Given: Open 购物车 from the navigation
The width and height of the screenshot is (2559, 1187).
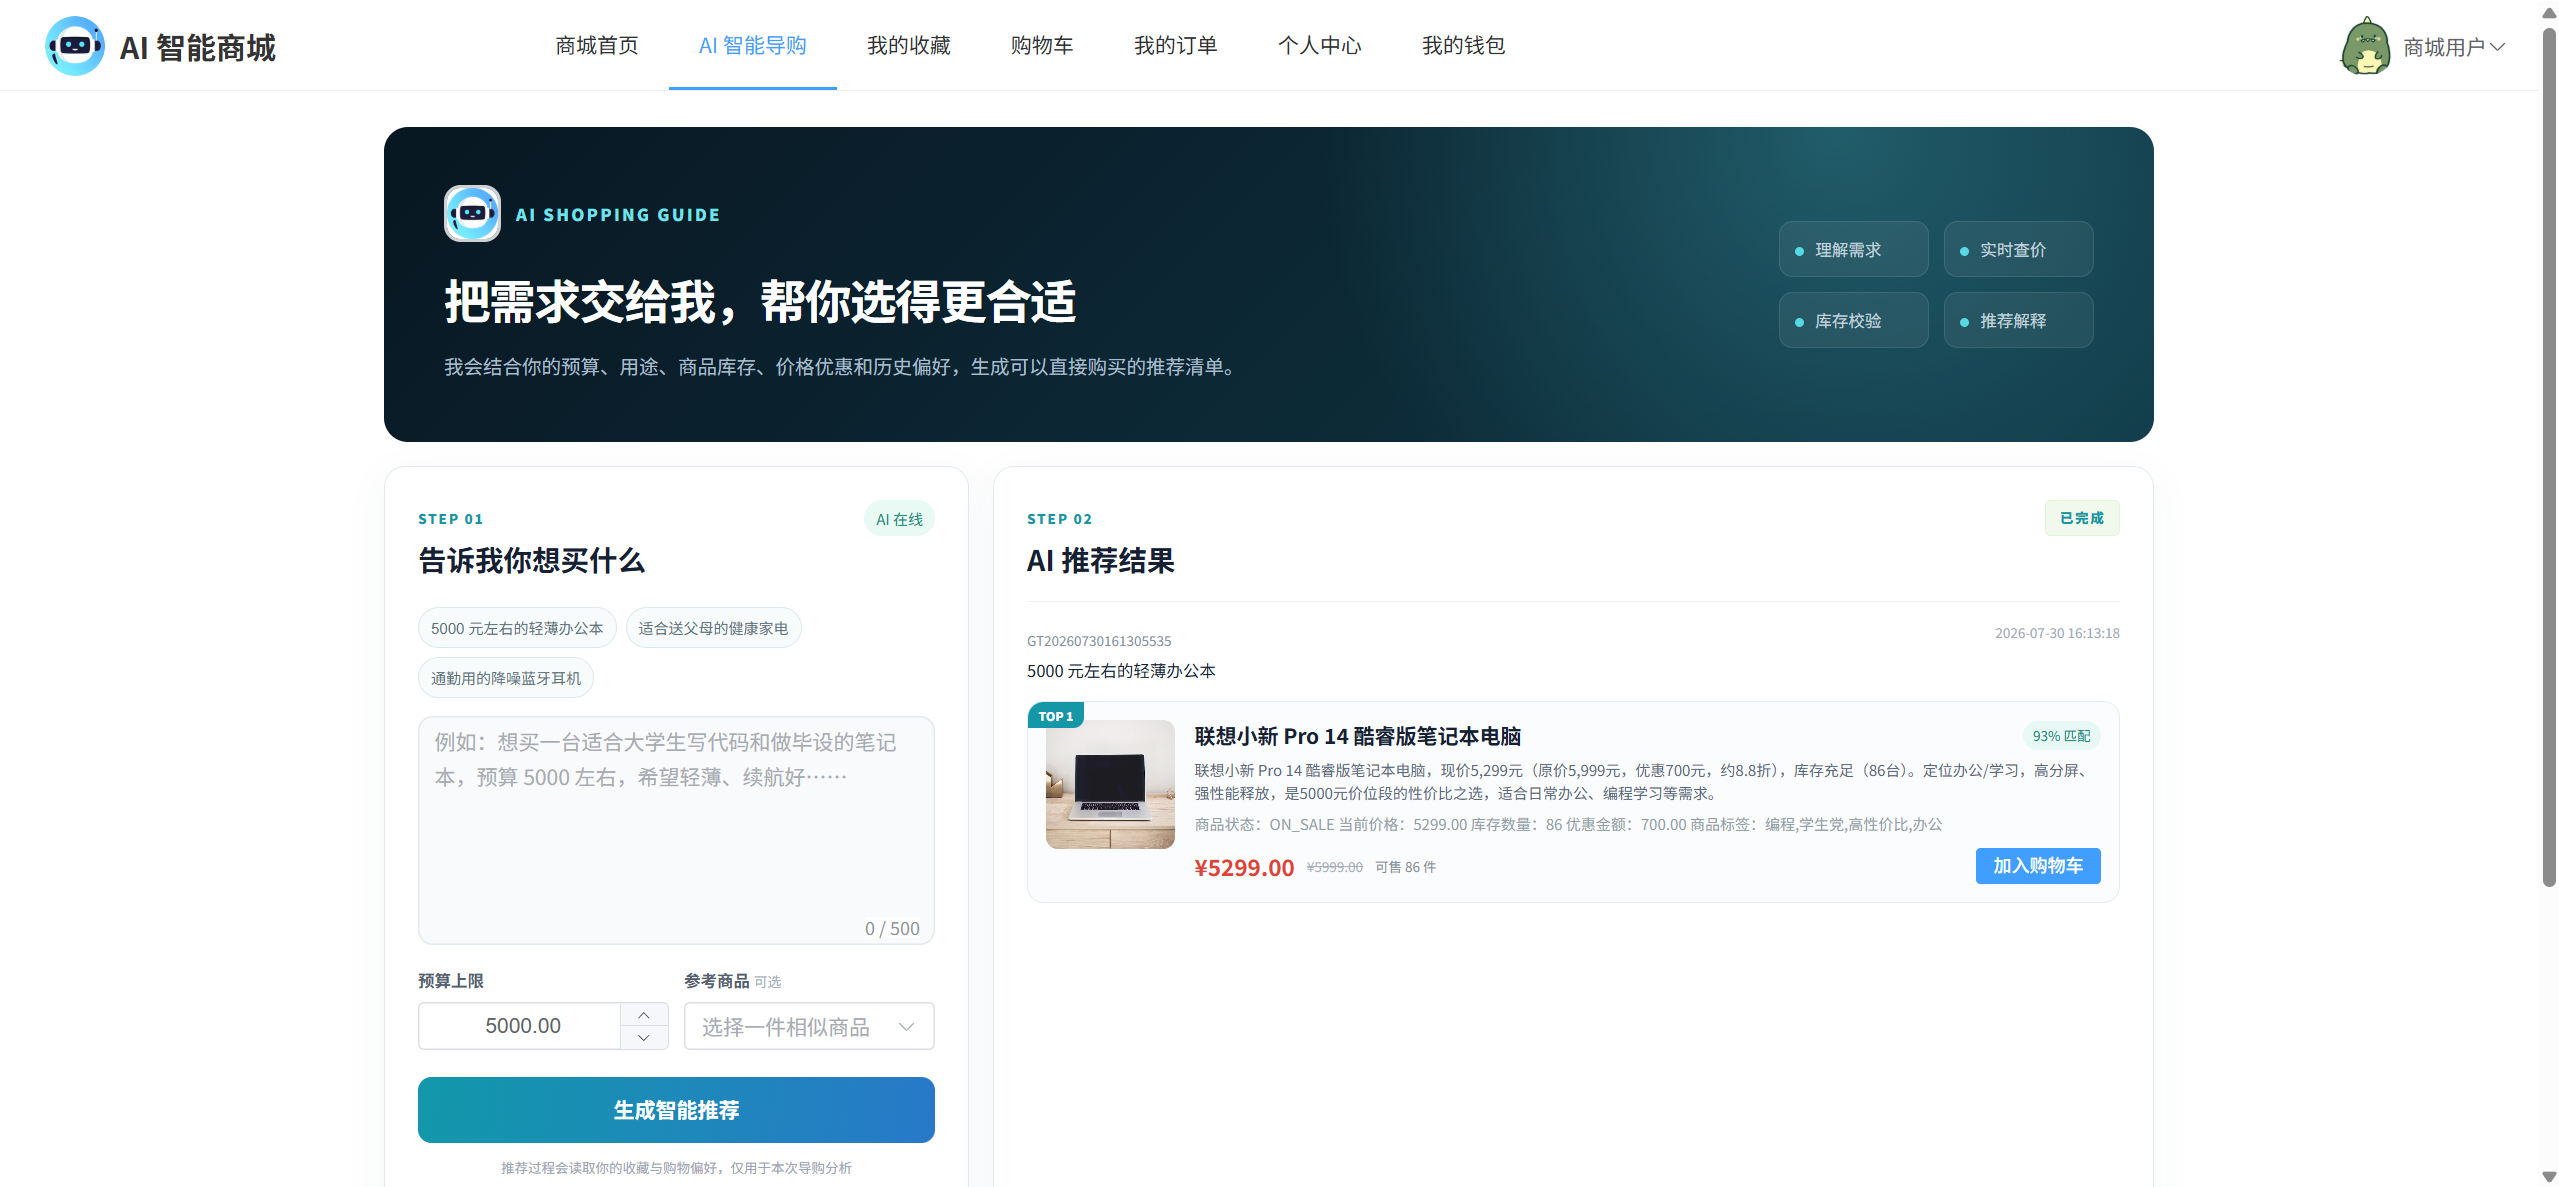Looking at the screenshot, I should pyautogui.click(x=1042, y=46).
